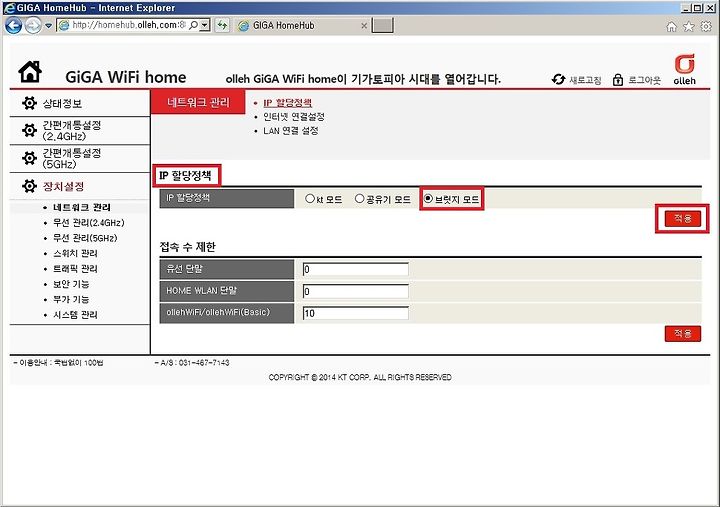Select 무선 관리(2.4GHz) in the sidebar
Screen dimensions: 720x507
coord(88,223)
